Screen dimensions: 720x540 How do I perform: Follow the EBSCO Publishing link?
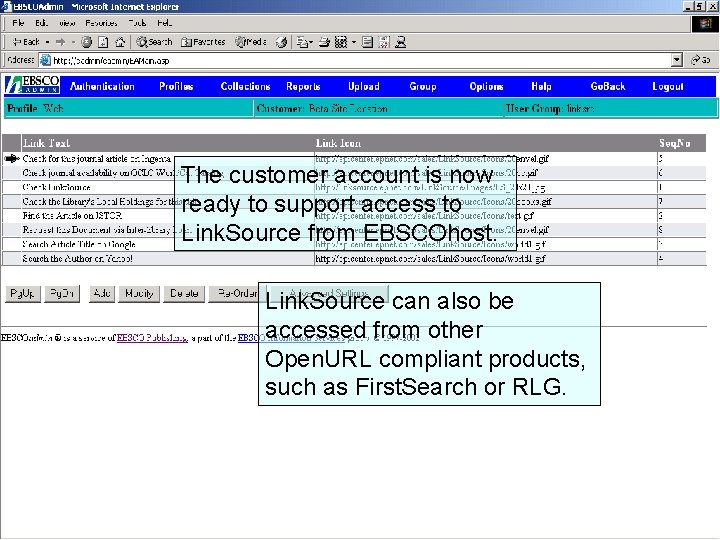(x=152, y=338)
